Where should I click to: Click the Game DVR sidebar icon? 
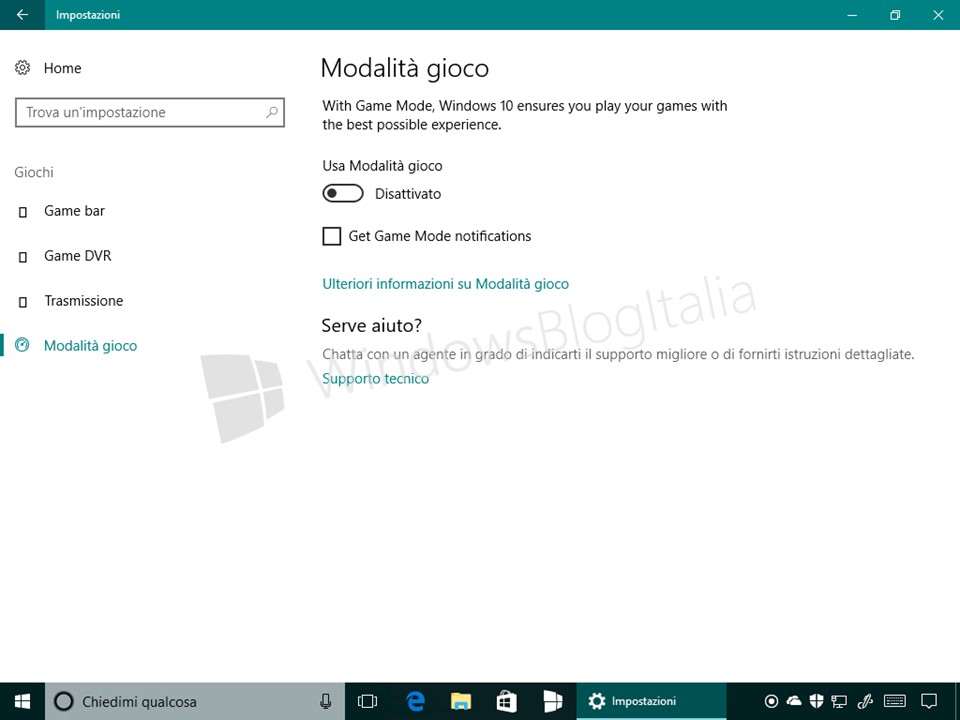click(23, 257)
